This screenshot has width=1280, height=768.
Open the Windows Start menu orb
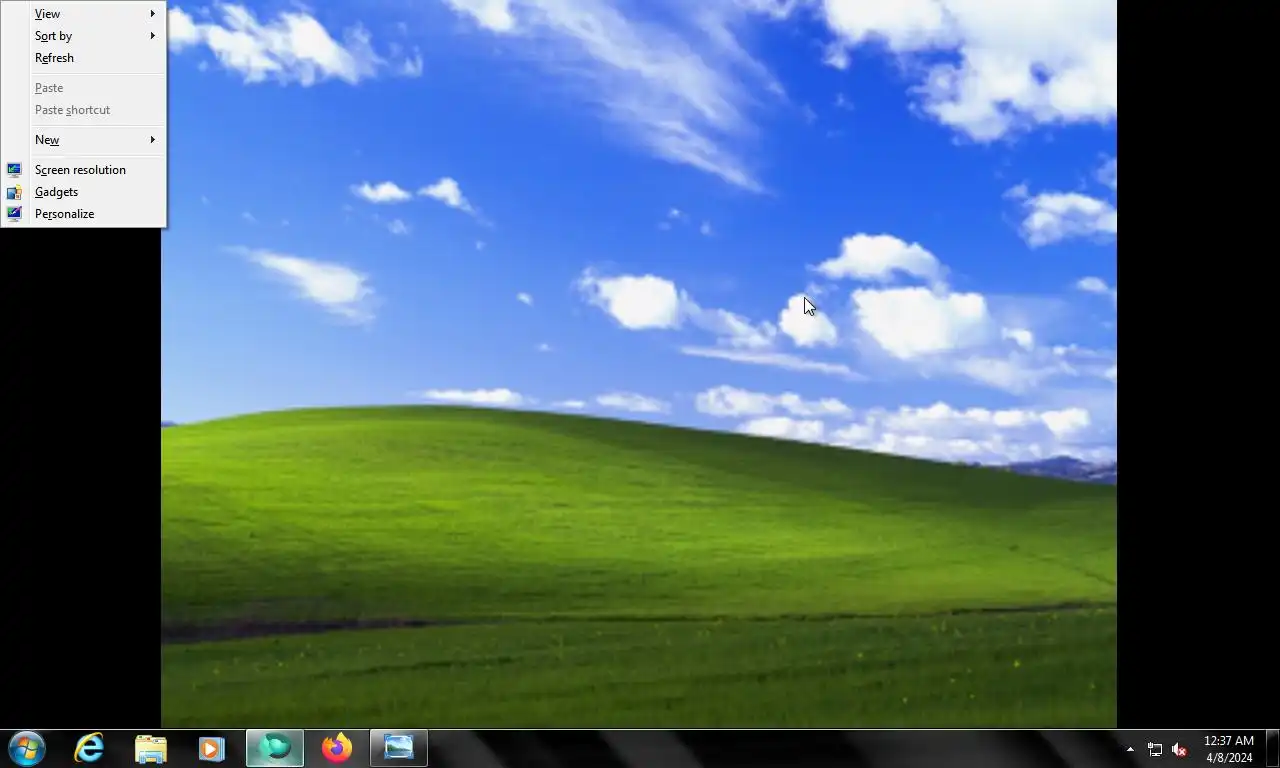point(27,748)
